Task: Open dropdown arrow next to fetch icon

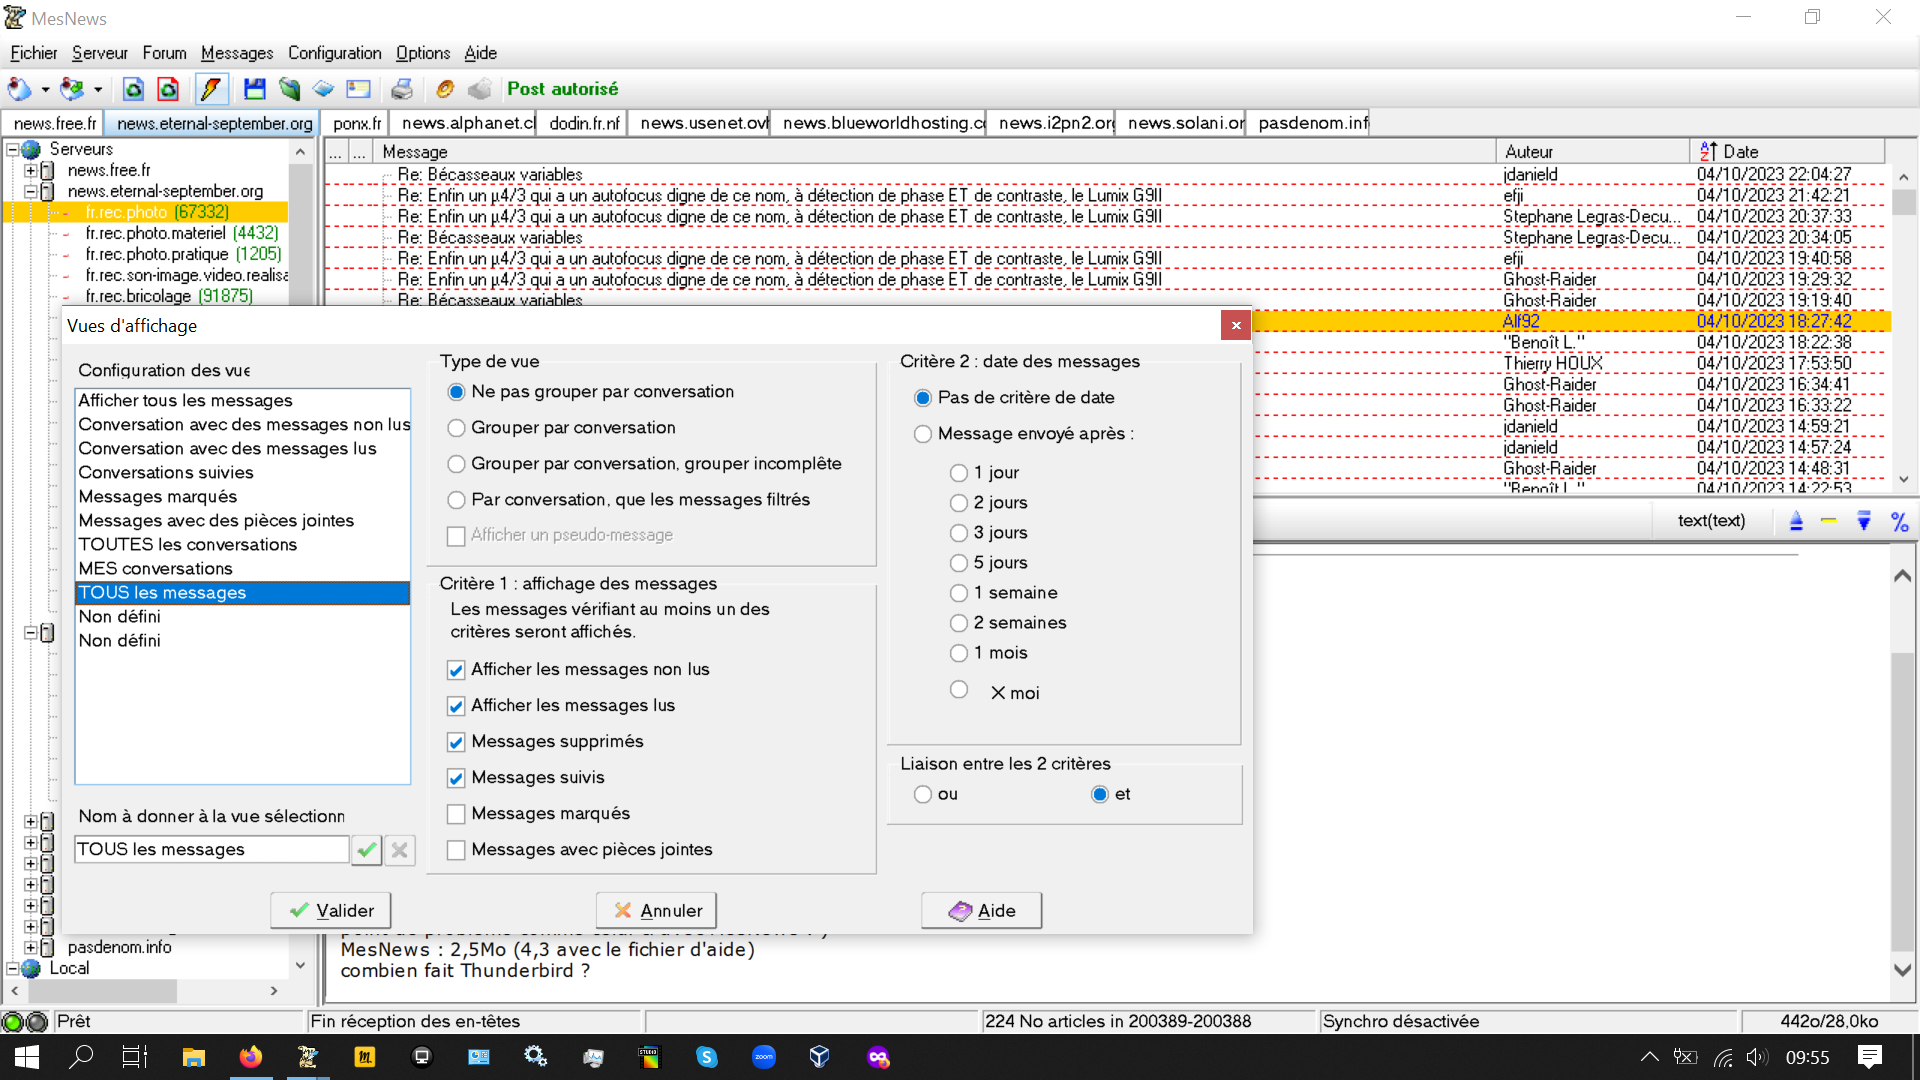Action: 98,90
